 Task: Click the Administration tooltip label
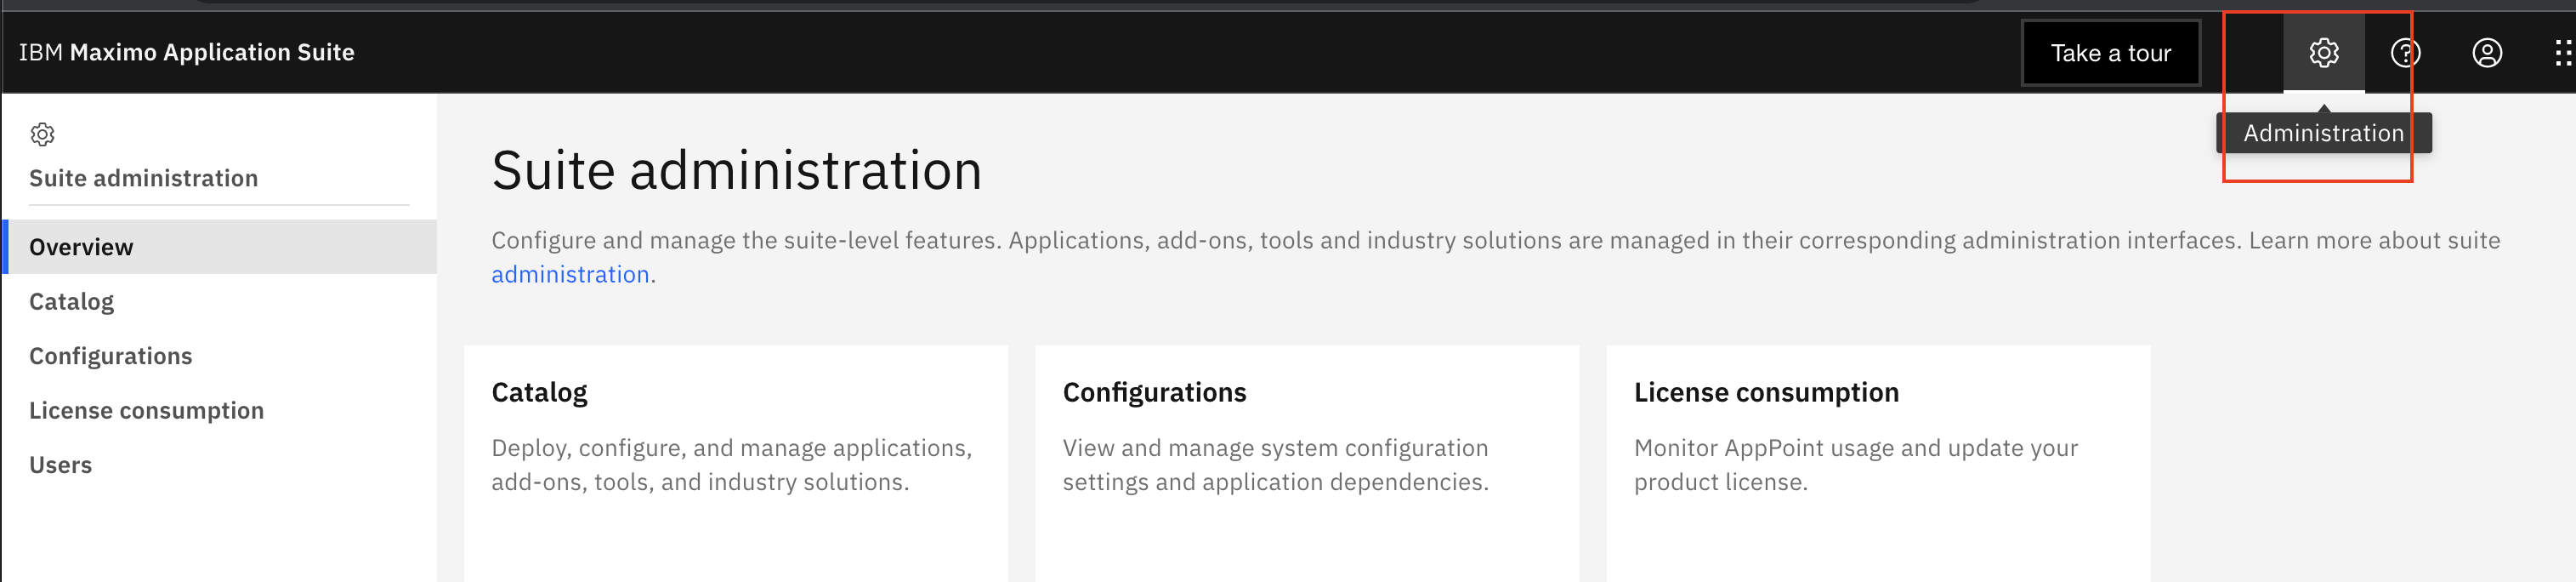2323,134
